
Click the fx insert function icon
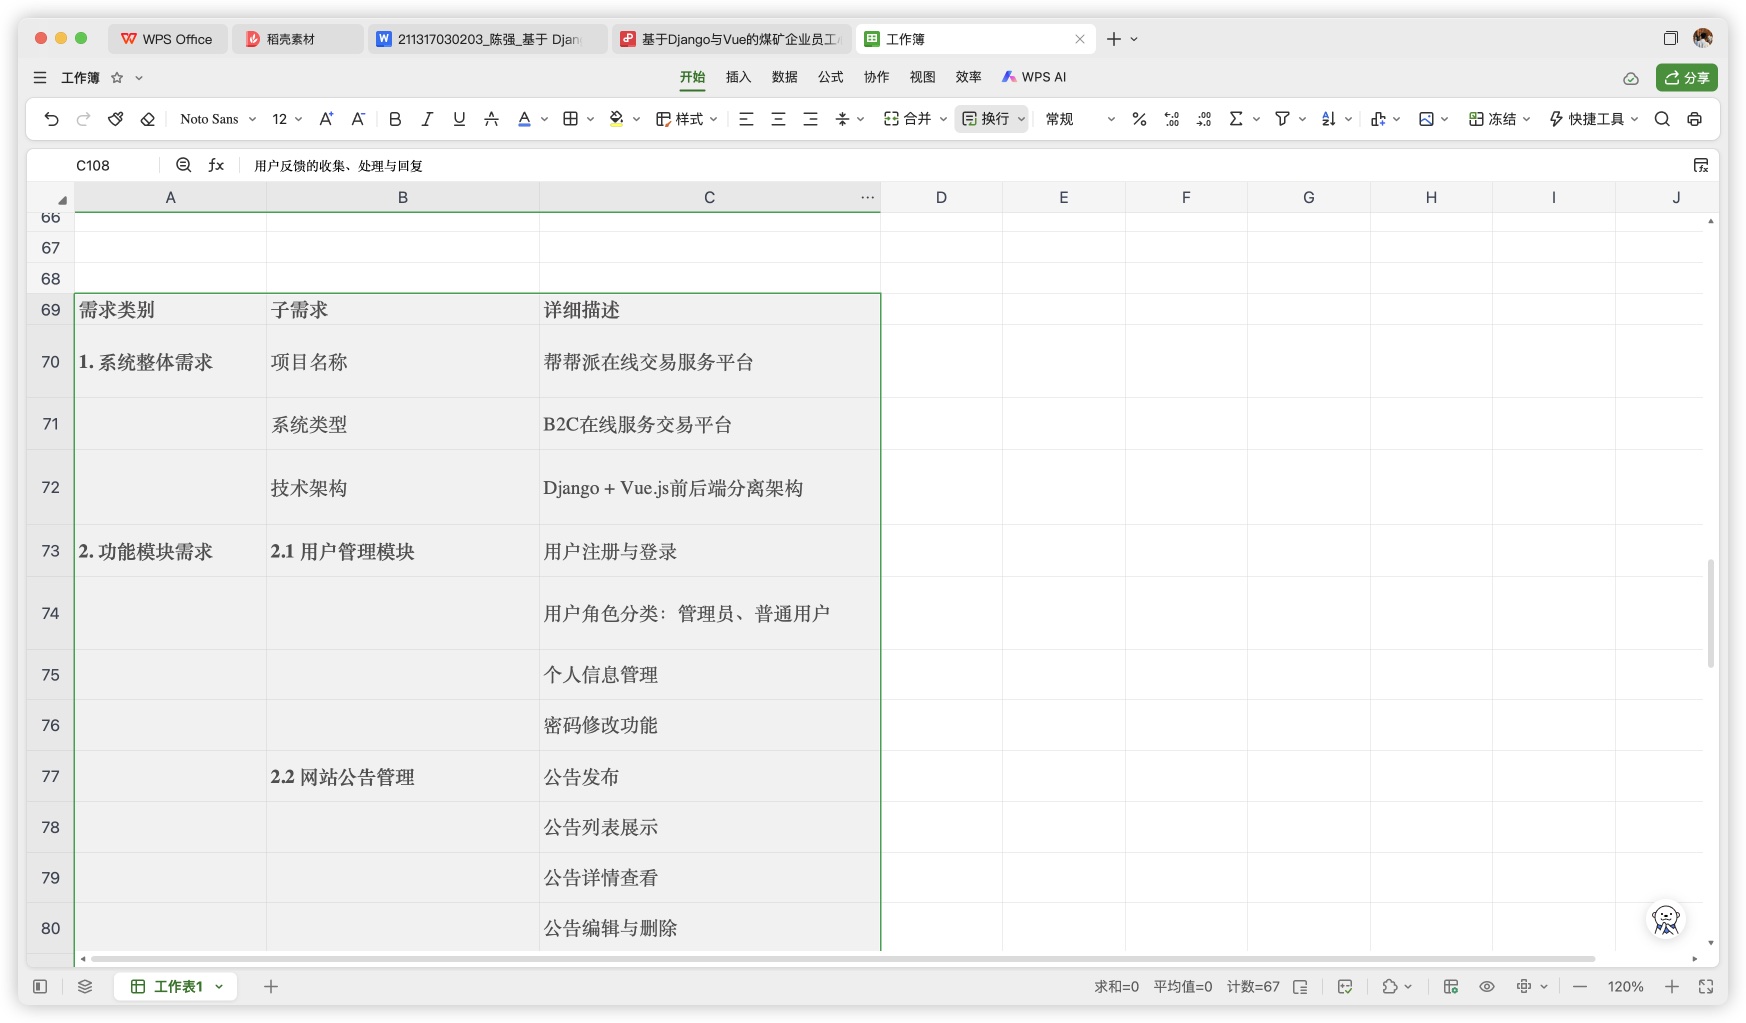click(x=216, y=165)
